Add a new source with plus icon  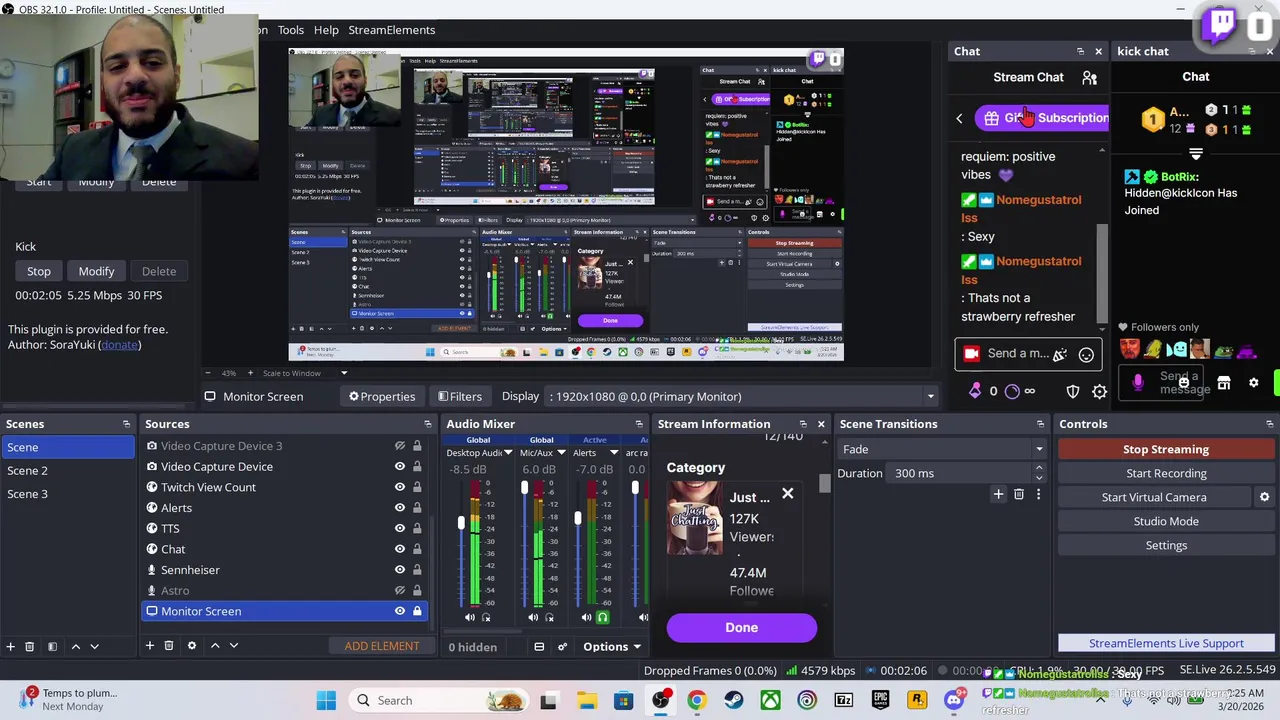click(150, 646)
